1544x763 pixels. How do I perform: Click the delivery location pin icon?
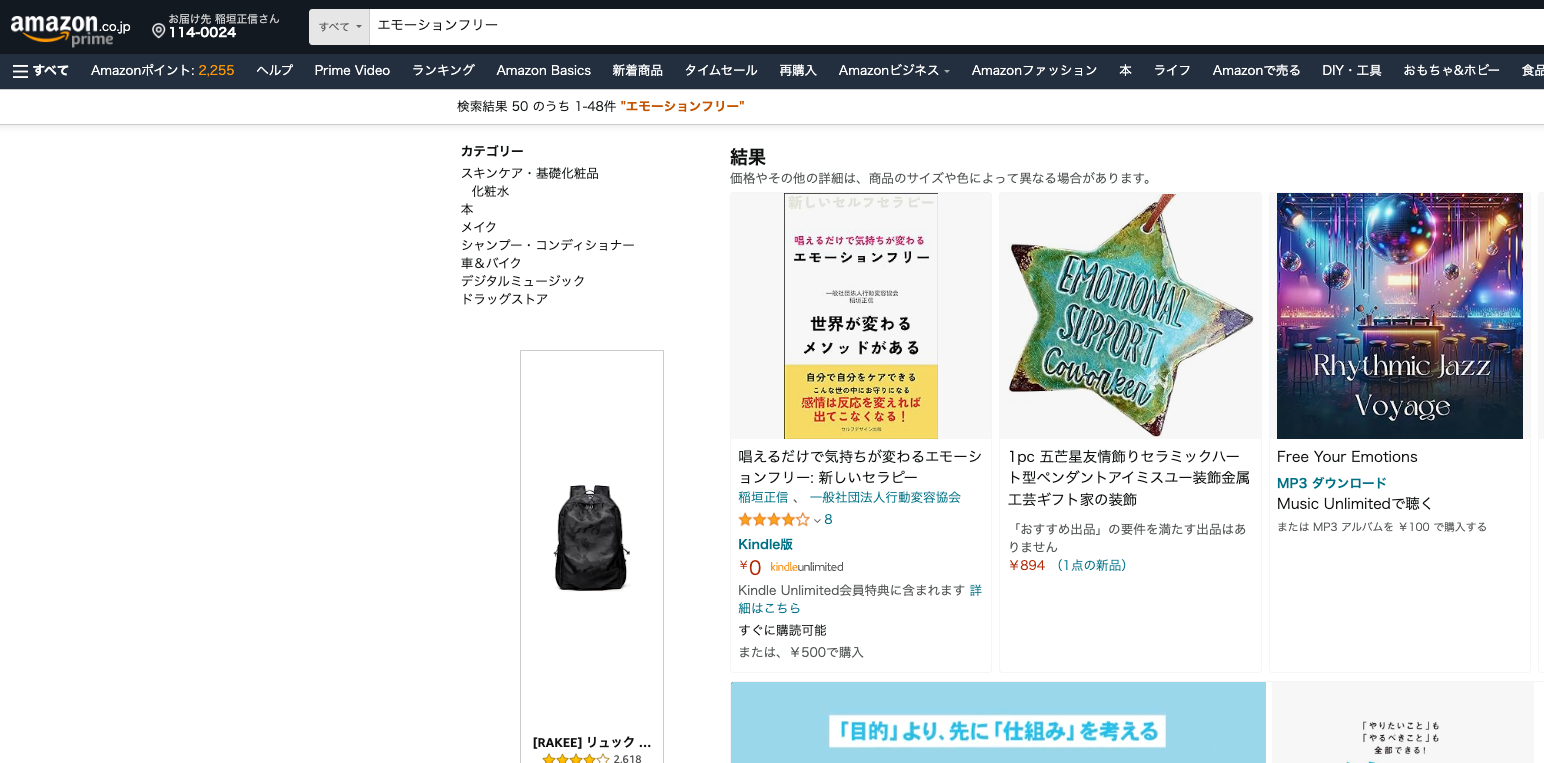[x=158, y=31]
